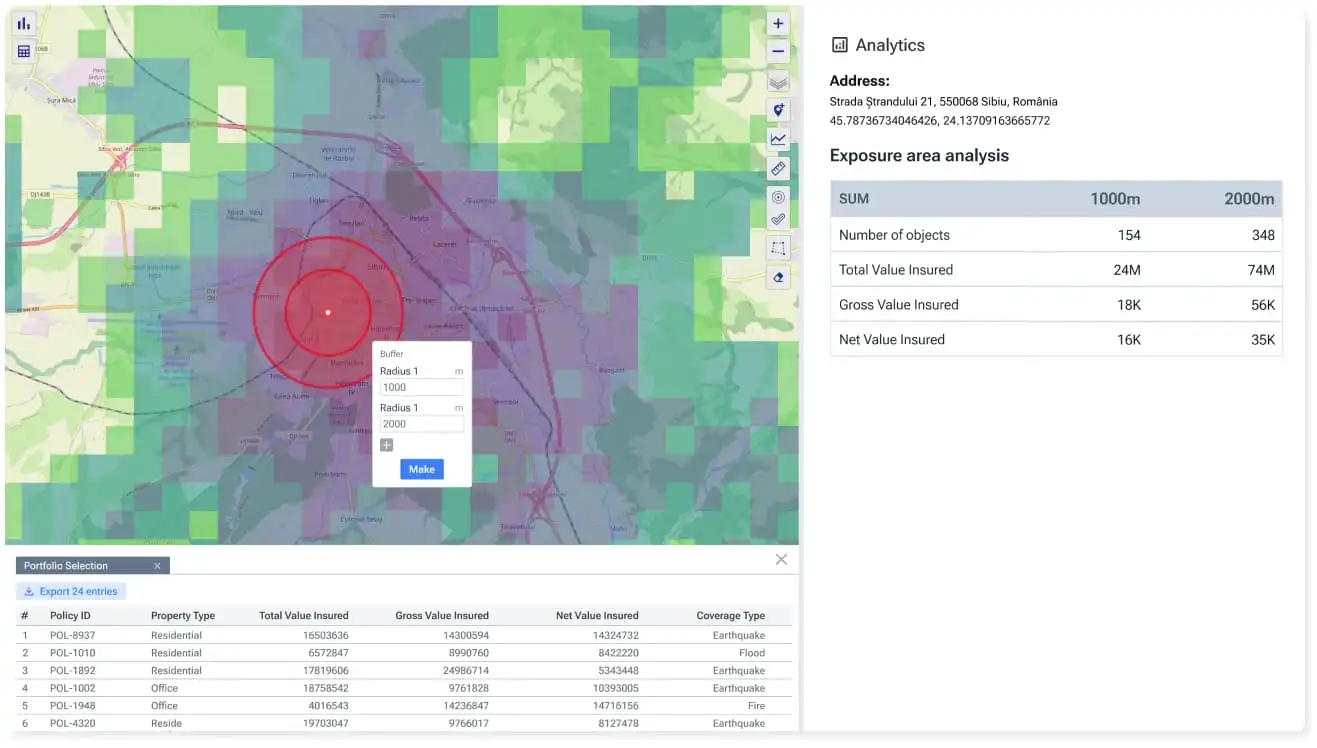This screenshot has height=748, width=1317.
Task: Close the Portfolio Selection tab
Action: pyautogui.click(x=157, y=566)
